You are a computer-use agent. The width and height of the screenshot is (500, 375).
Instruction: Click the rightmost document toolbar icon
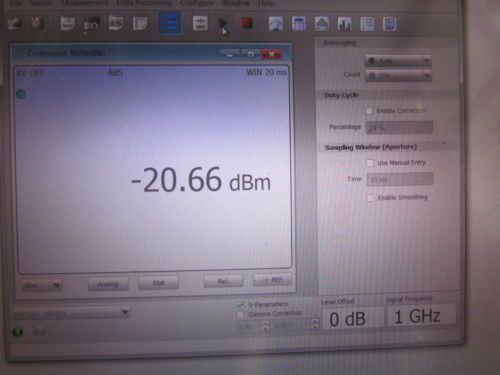pyautogui.click(x=390, y=24)
